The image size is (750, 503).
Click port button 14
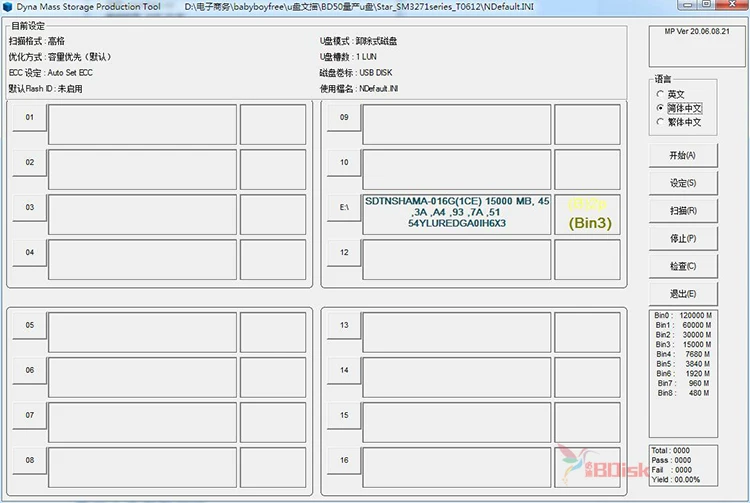344,370
